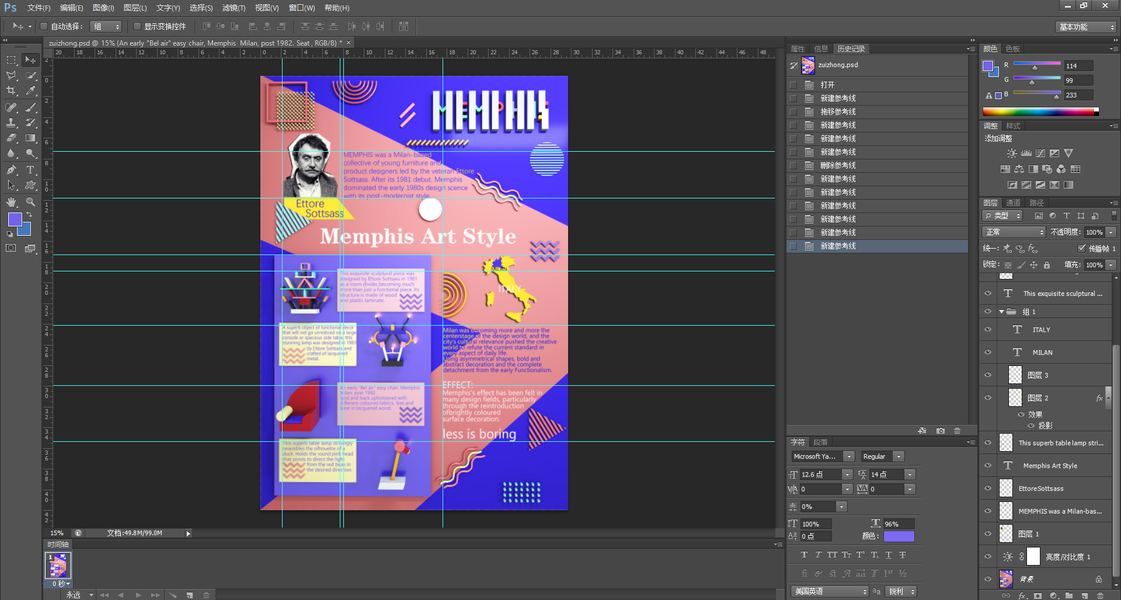Hide the MILAN text layer

tap(988, 352)
